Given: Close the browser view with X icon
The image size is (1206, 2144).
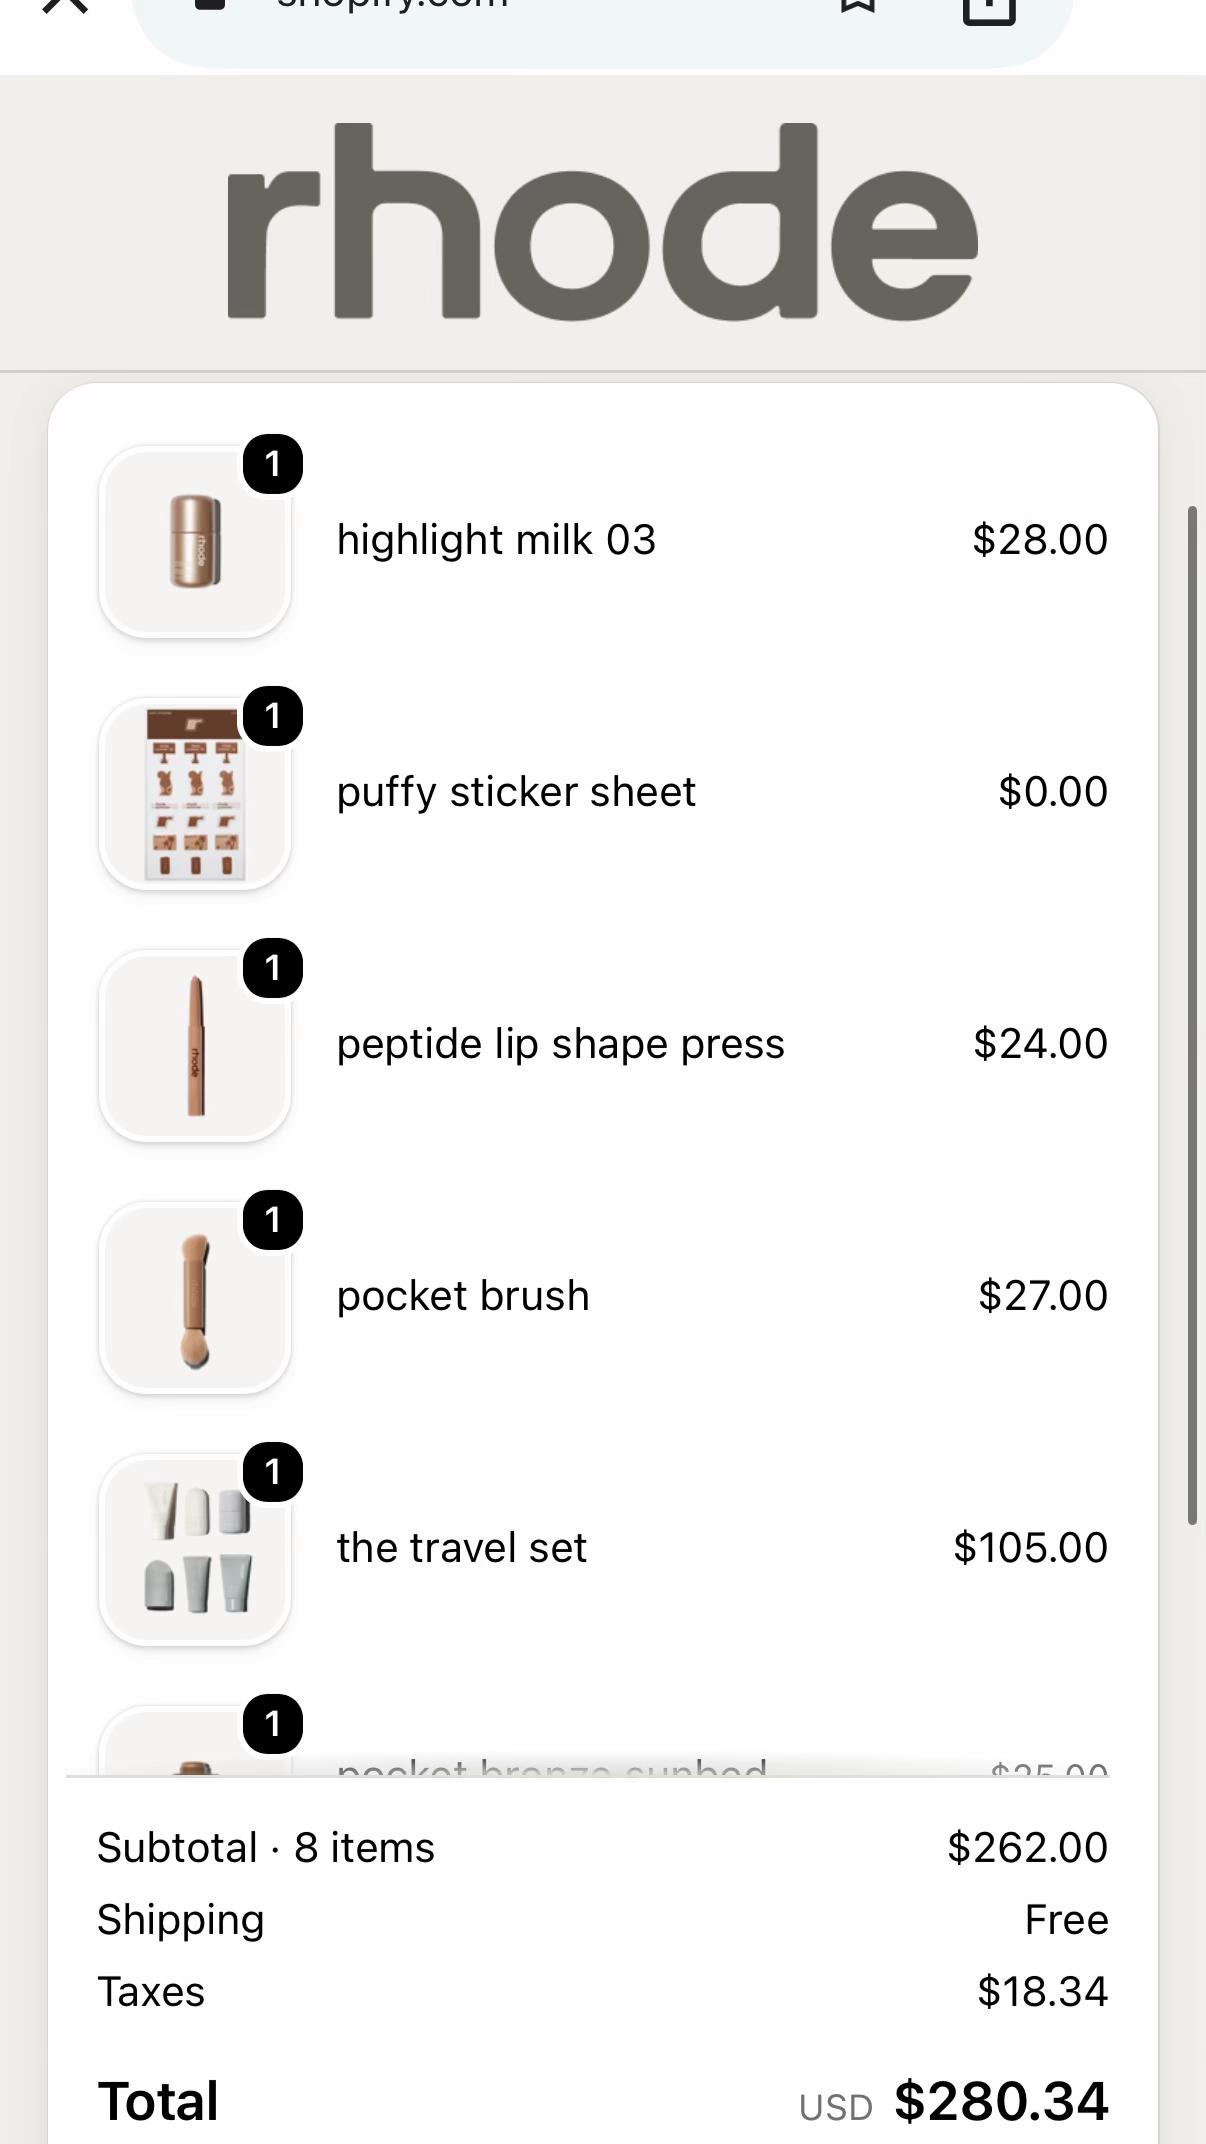Looking at the screenshot, I should pos(66,5).
